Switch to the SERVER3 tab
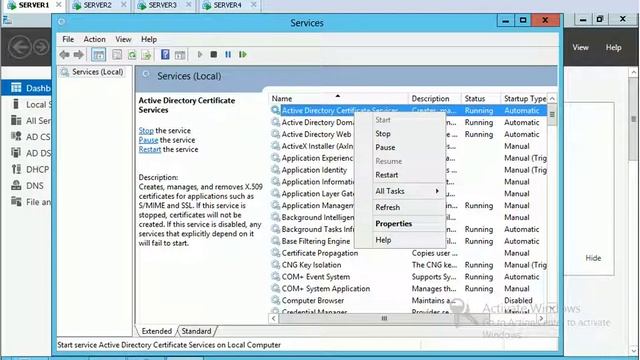 [162, 5]
